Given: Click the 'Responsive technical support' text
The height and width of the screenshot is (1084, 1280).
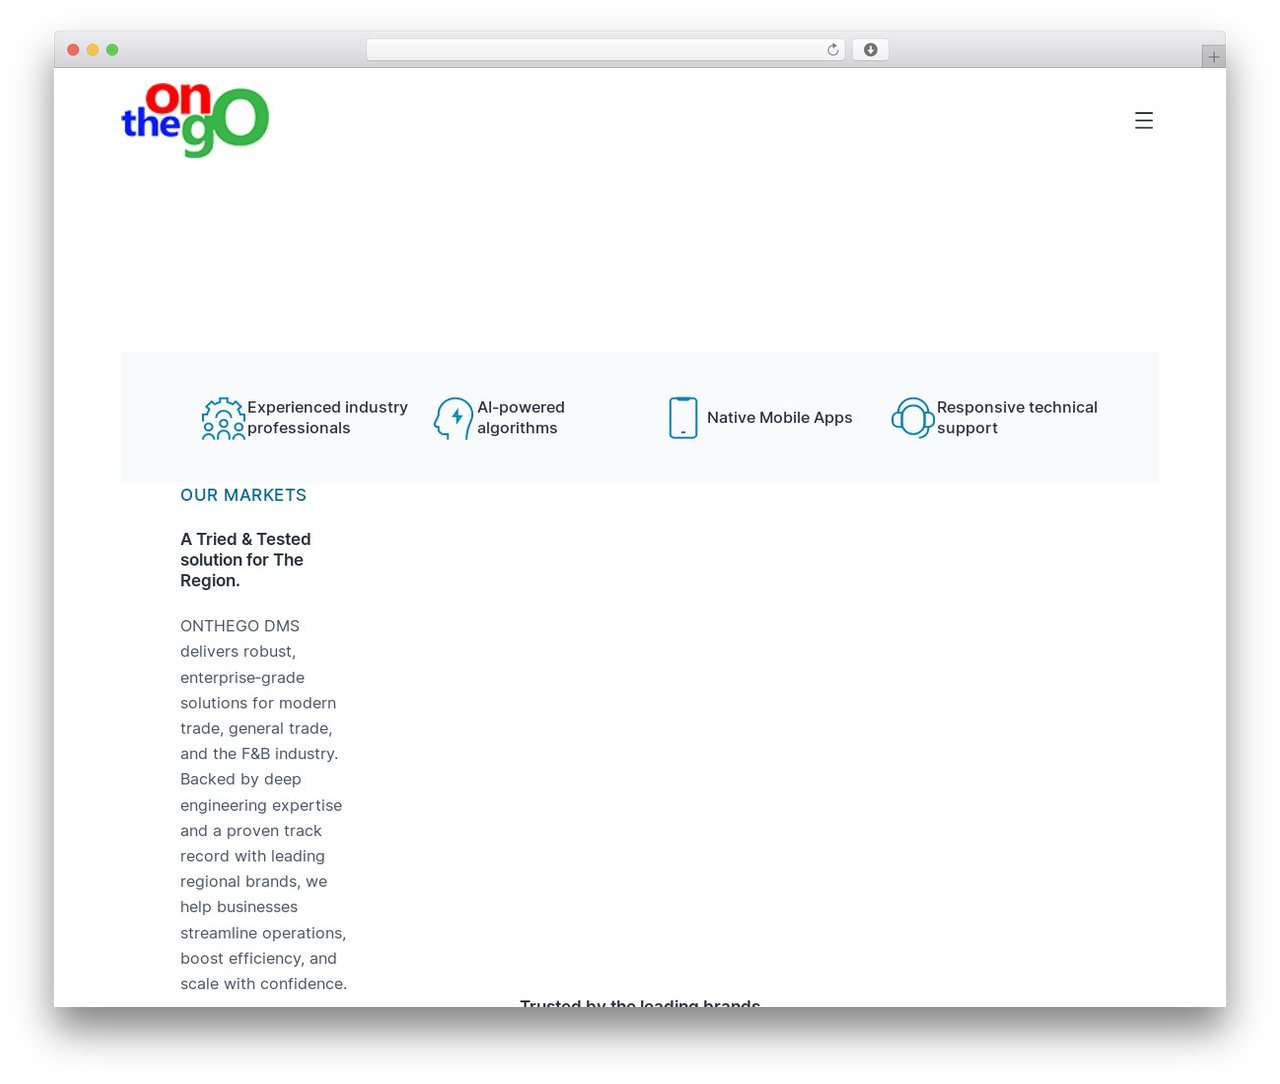Looking at the screenshot, I should 1017,418.
